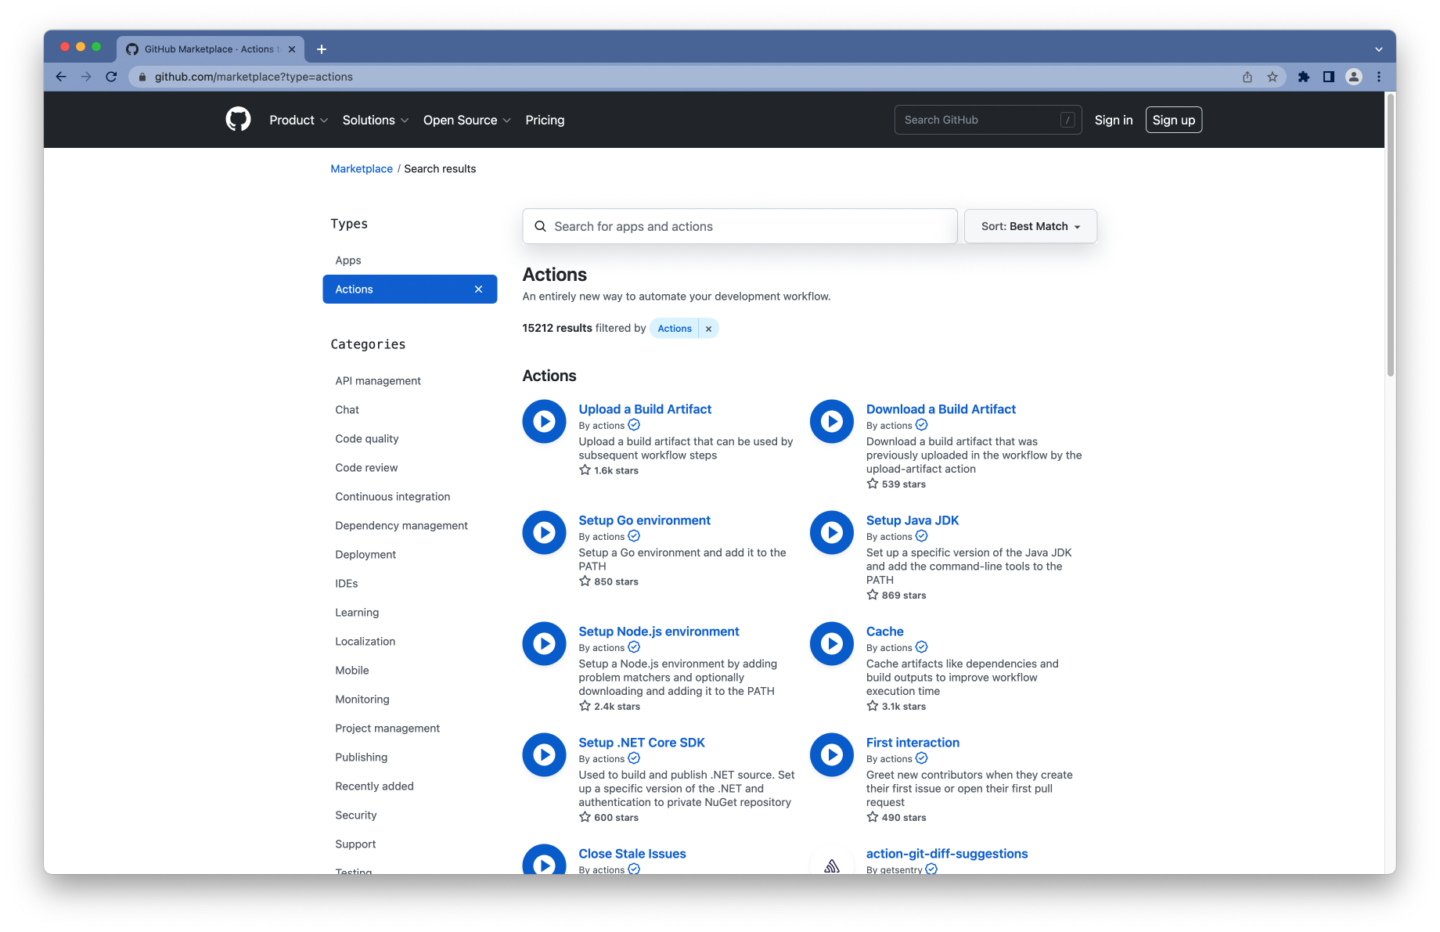
Task: Open the Cache action link
Action: (x=885, y=631)
